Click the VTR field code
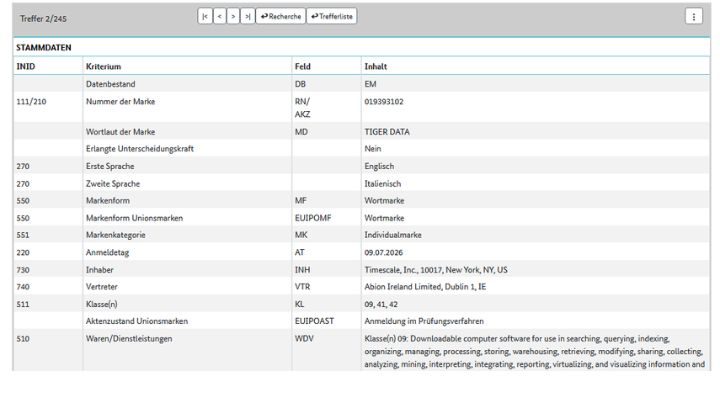Viewport: 720px width, 400px height. [303, 287]
